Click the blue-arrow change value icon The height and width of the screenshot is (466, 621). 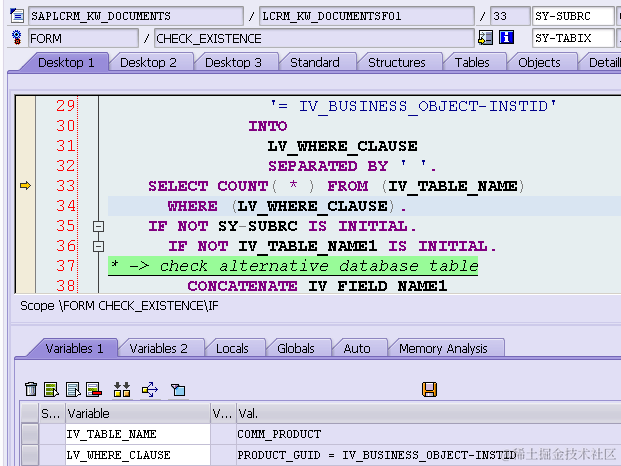[x=150, y=390]
